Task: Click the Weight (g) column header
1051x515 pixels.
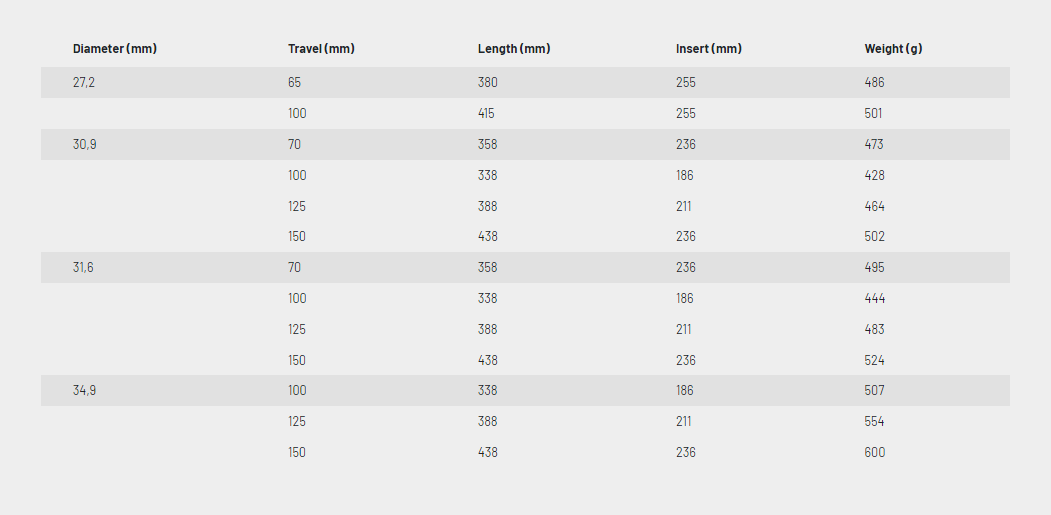Action: (893, 49)
